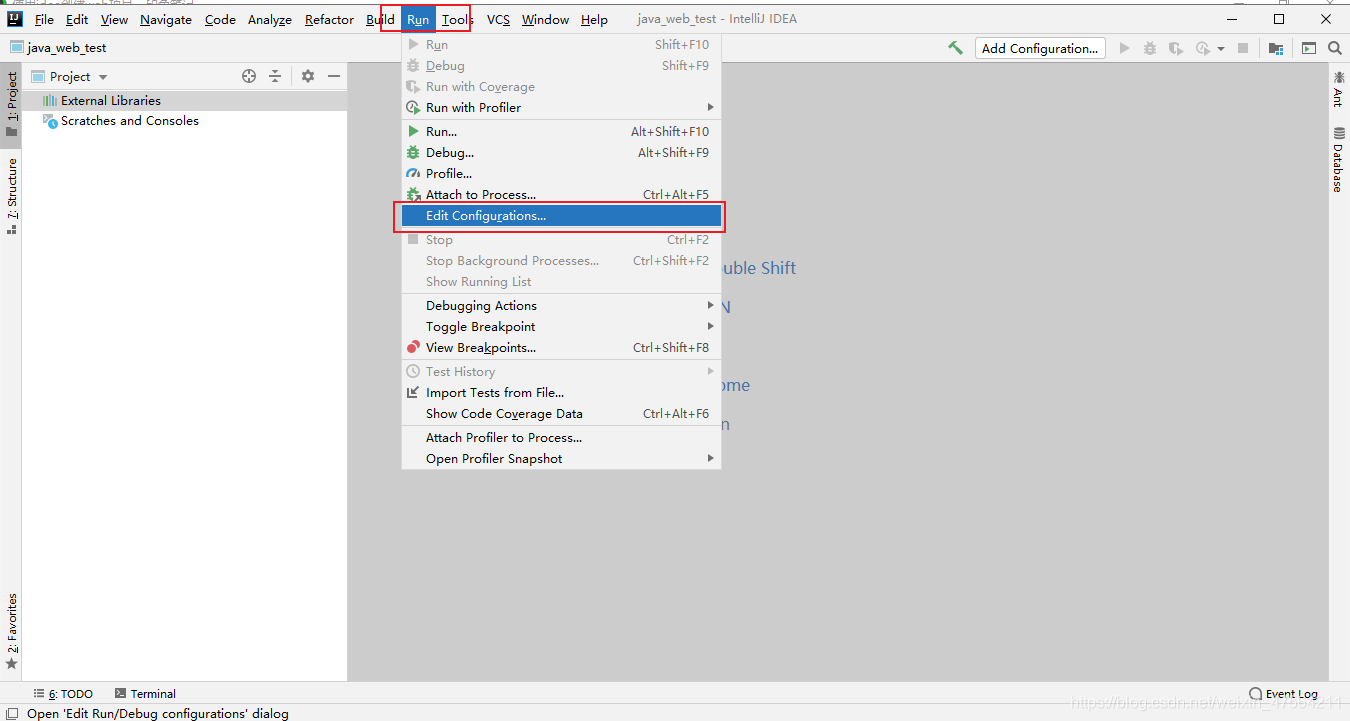The height and width of the screenshot is (721, 1350).
Task: Open the Terminal tool window
Action: pos(145,694)
